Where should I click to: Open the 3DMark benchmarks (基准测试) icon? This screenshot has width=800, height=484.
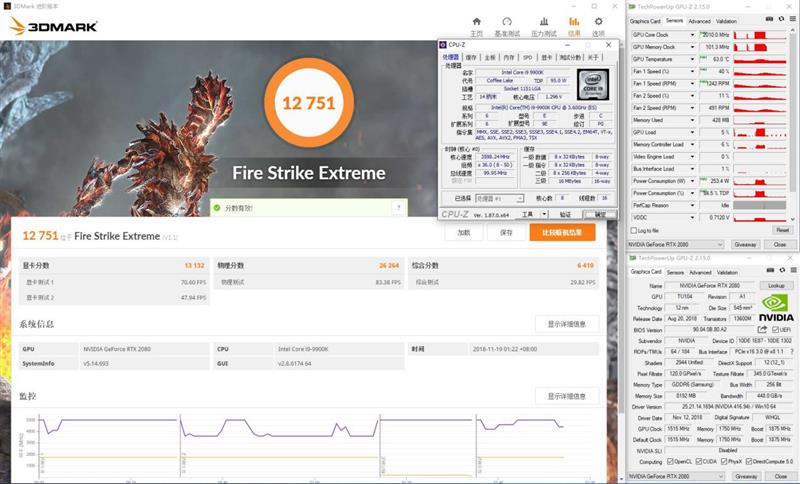pyautogui.click(x=507, y=21)
